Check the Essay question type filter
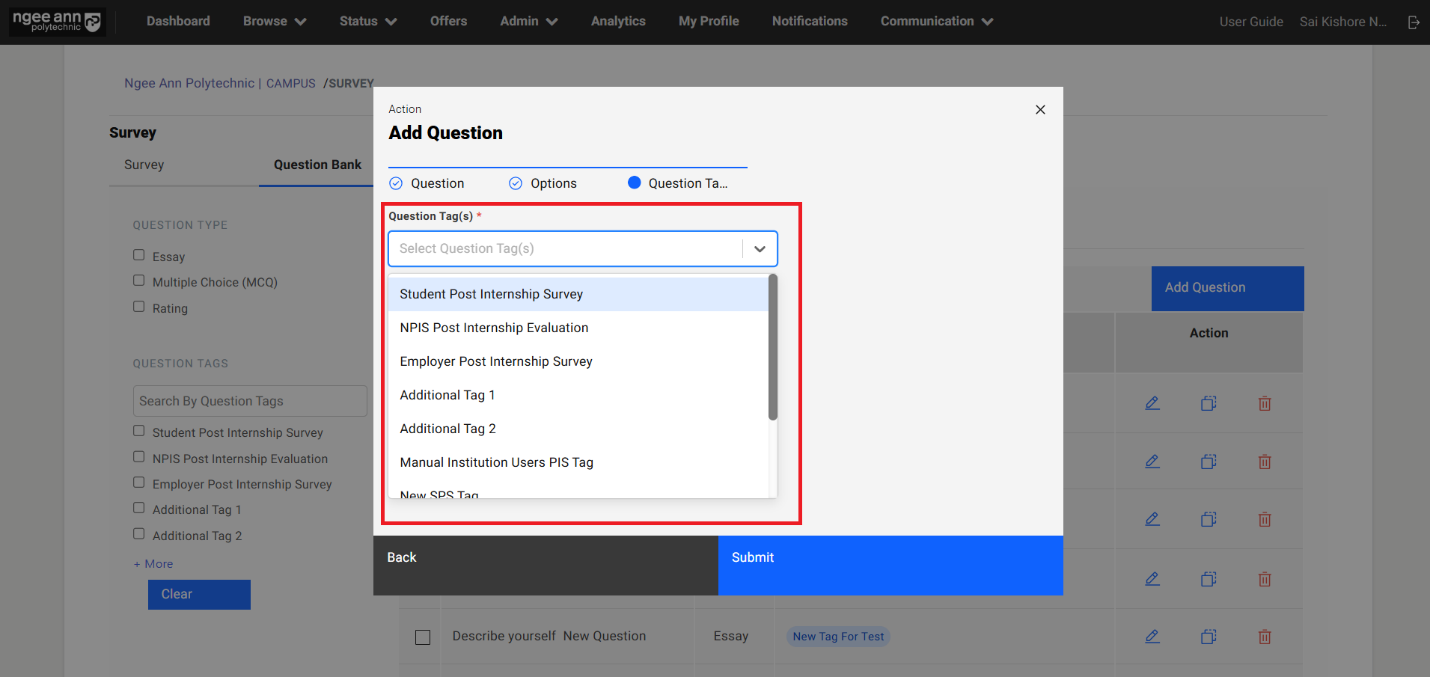Screen dimensions: 1430x677 coord(139,256)
